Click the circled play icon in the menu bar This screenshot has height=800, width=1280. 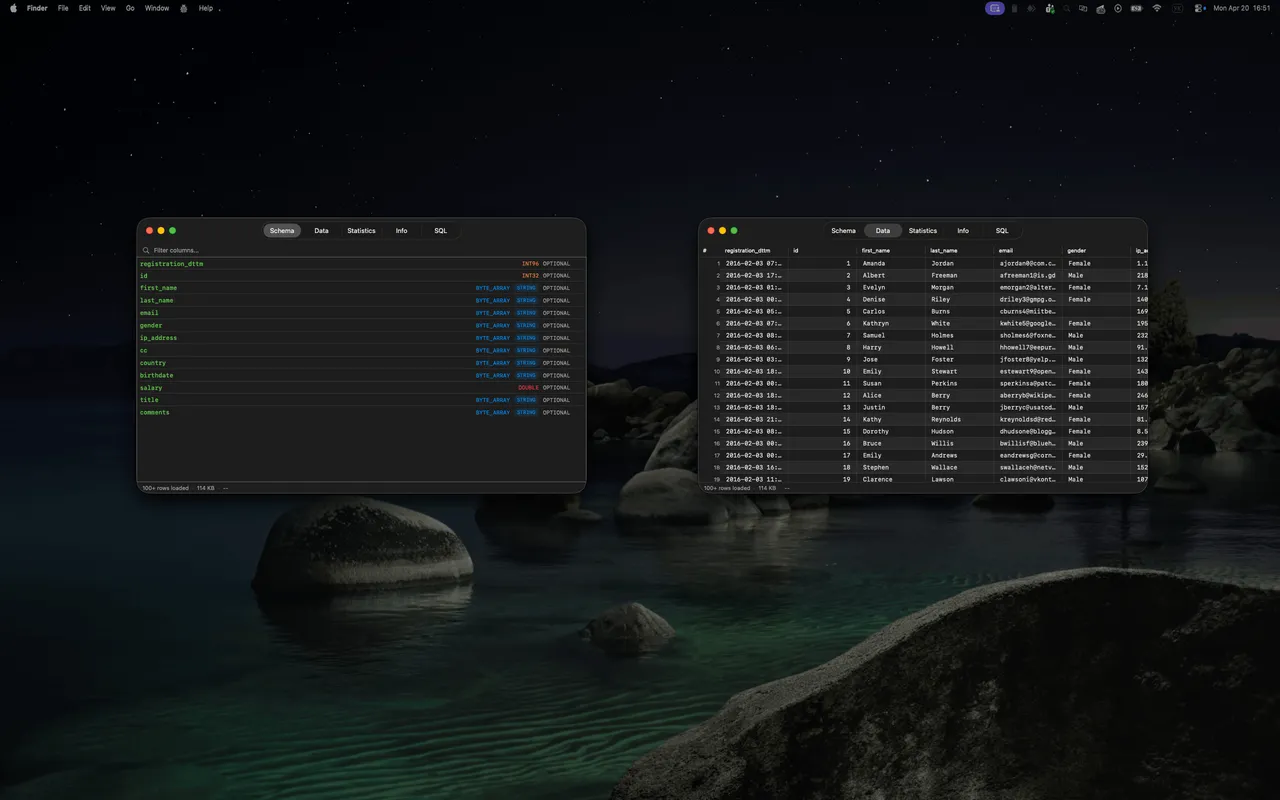click(x=1118, y=8)
